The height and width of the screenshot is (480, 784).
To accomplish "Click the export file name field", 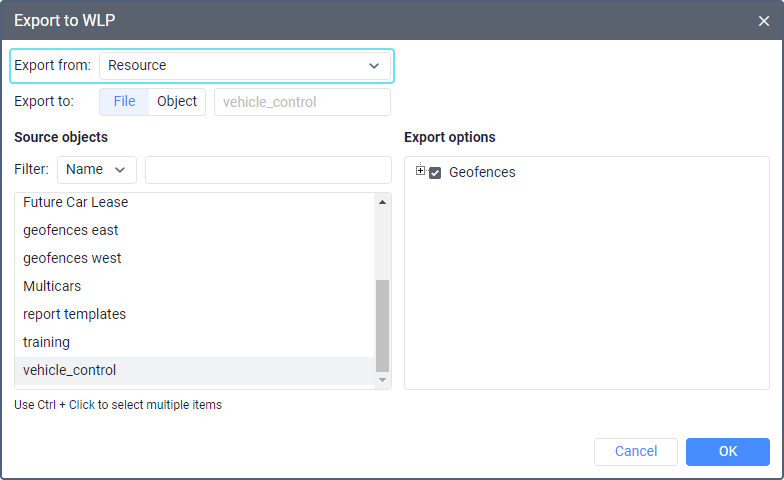I will (x=302, y=102).
